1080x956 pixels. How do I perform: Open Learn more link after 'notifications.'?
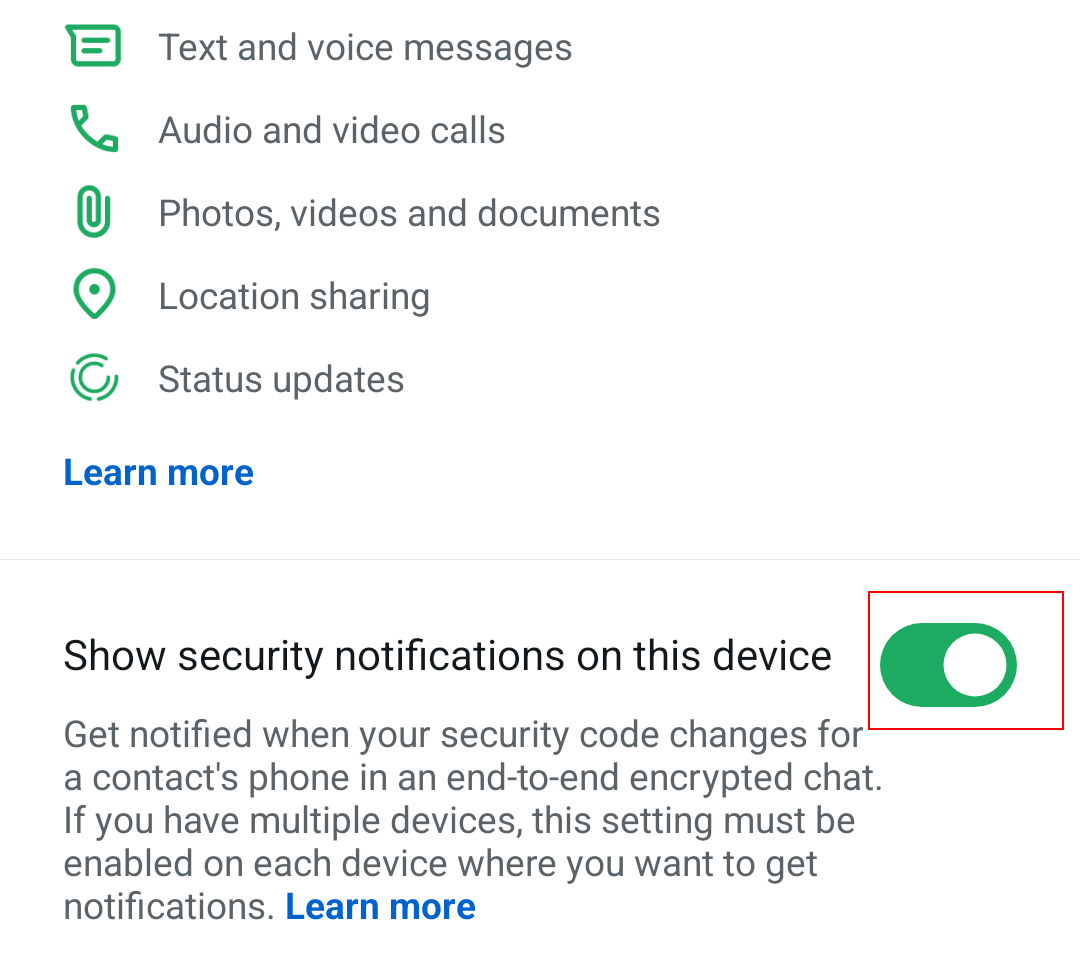coord(380,907)
